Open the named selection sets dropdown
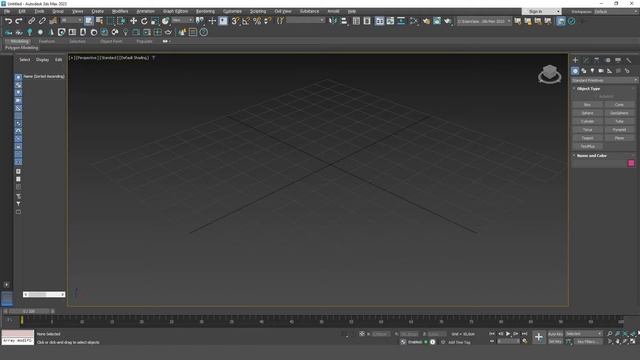Viewport: 640px width, 360px height. (306, 20)
